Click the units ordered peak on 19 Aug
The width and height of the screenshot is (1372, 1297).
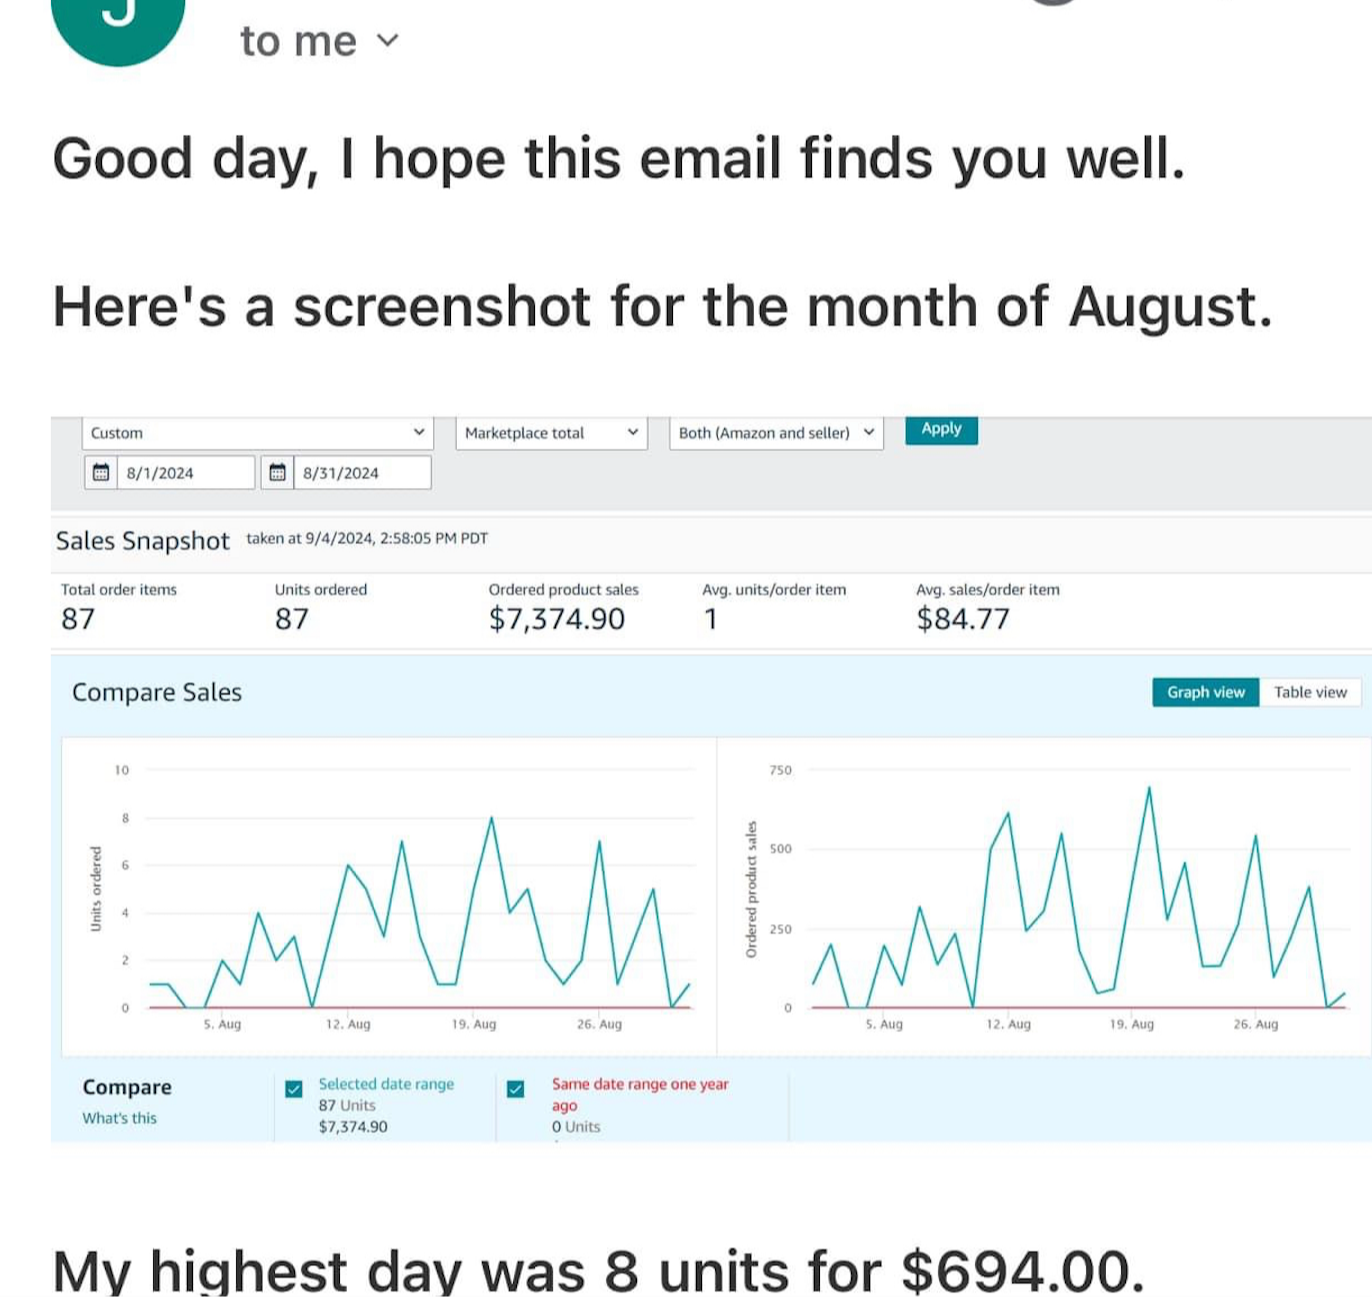point(491,819)
